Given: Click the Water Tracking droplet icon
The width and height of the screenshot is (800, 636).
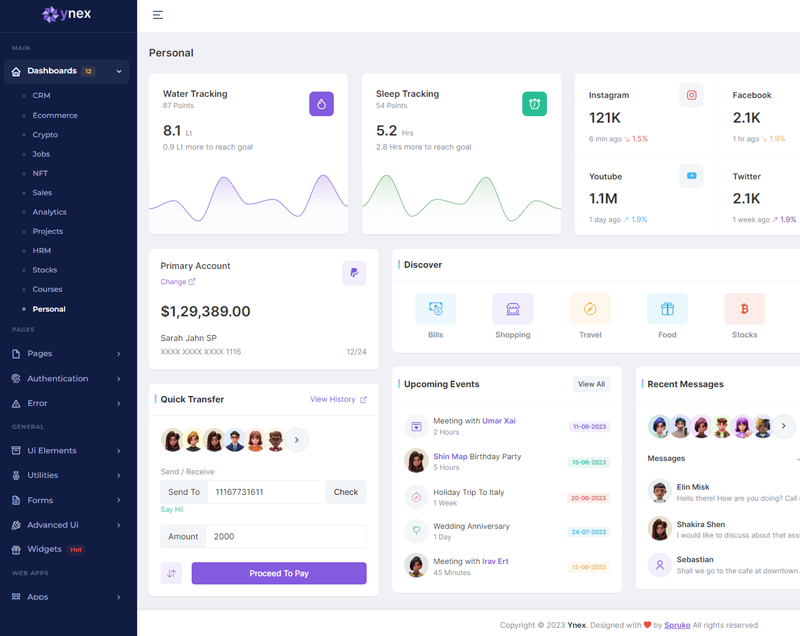Looking at the screenshot, I should pyautogui.click(x=321, y=103).
